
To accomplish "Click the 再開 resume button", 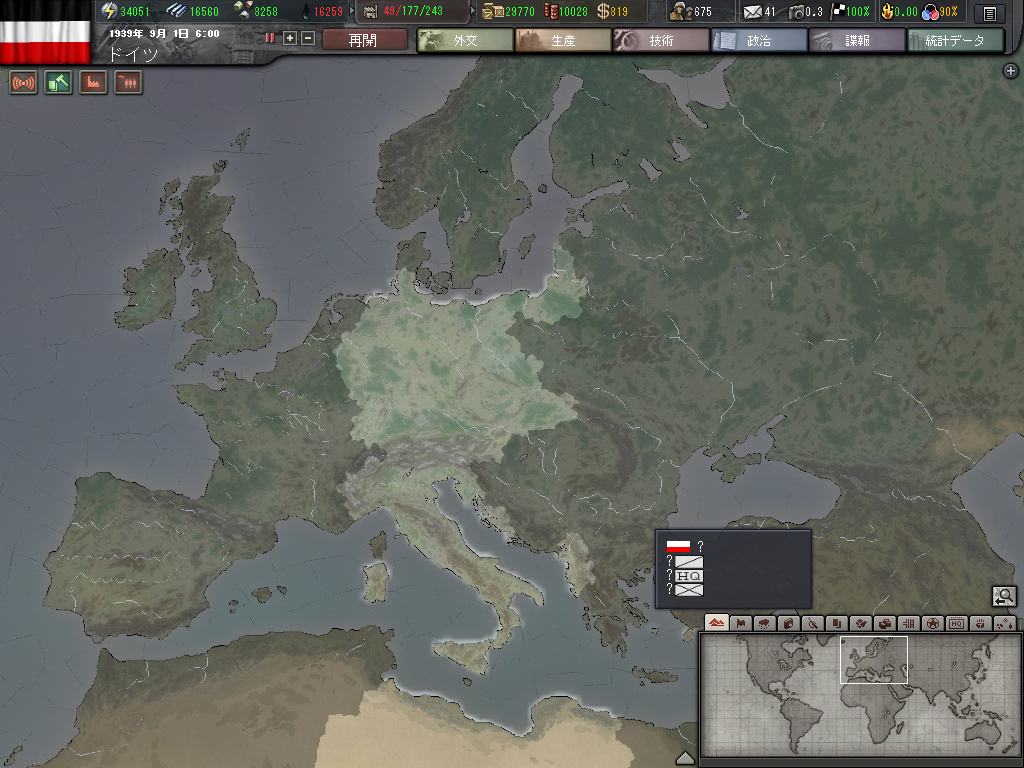I will [364, 40].
